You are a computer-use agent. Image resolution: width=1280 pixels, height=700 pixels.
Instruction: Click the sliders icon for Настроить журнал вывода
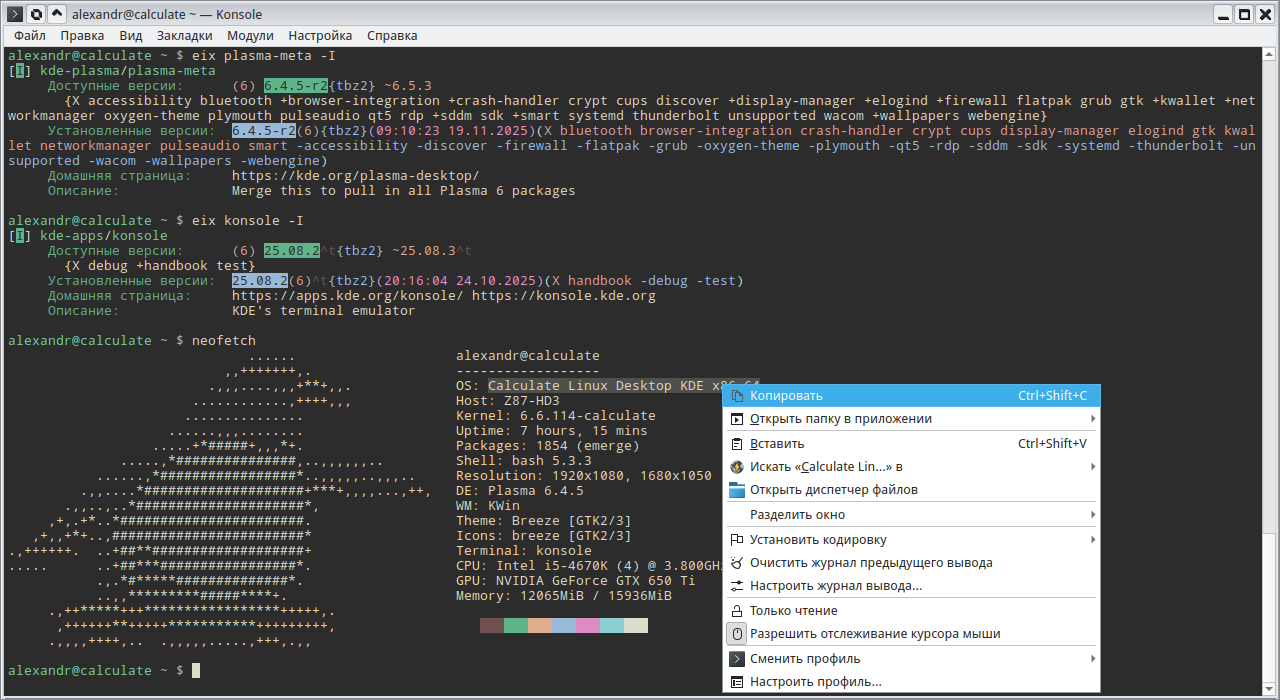coord(737,586)
